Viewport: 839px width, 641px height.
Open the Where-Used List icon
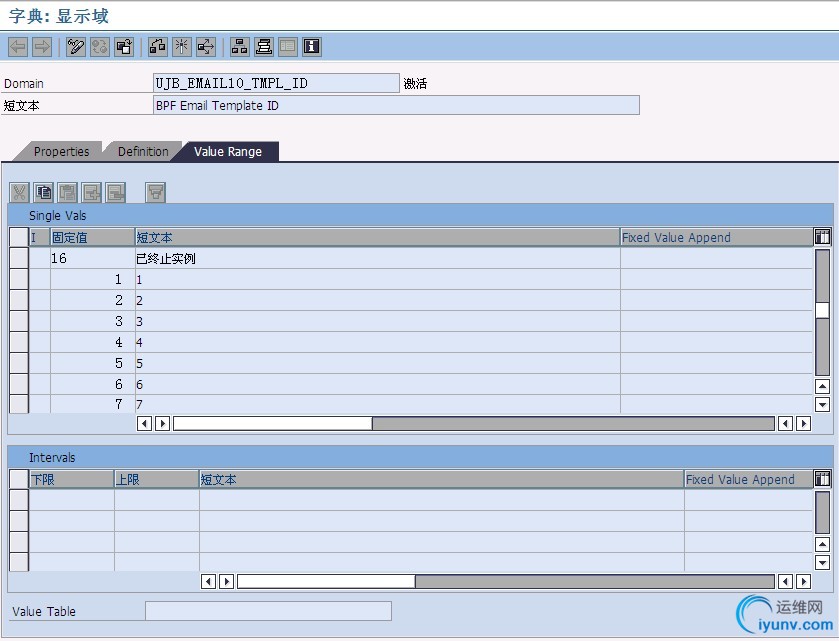(205, 47)
